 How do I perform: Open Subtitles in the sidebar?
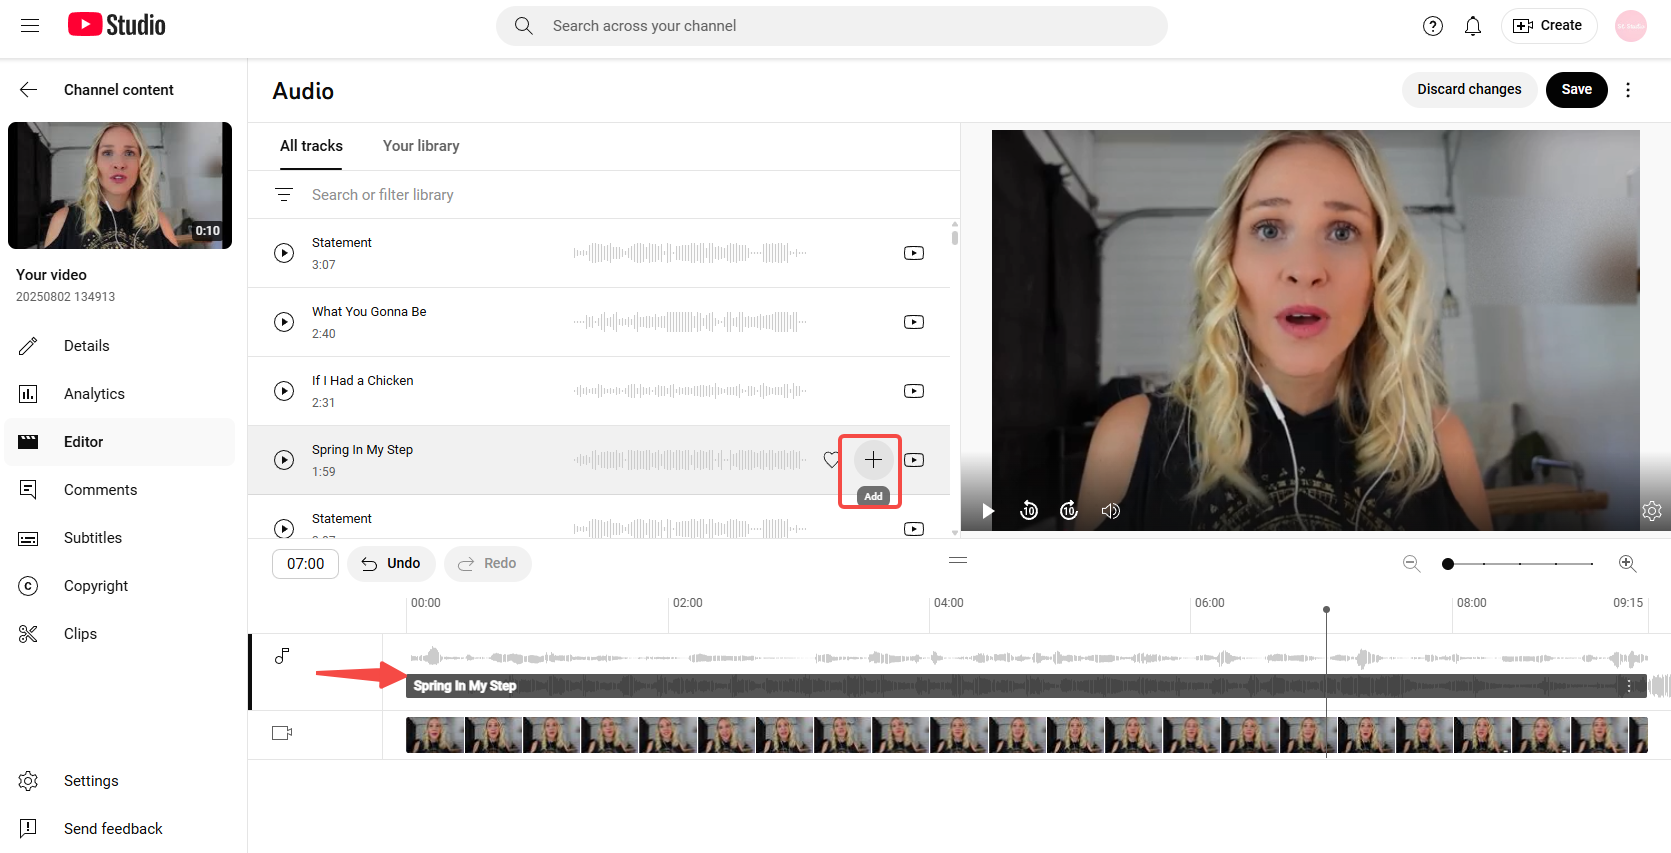point(93,538)
